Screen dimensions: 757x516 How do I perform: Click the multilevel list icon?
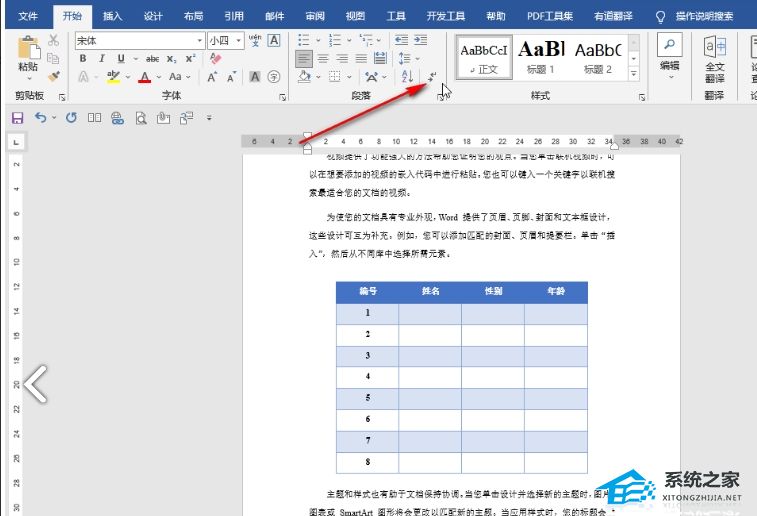pyautogui.click(x=366, y=40)
